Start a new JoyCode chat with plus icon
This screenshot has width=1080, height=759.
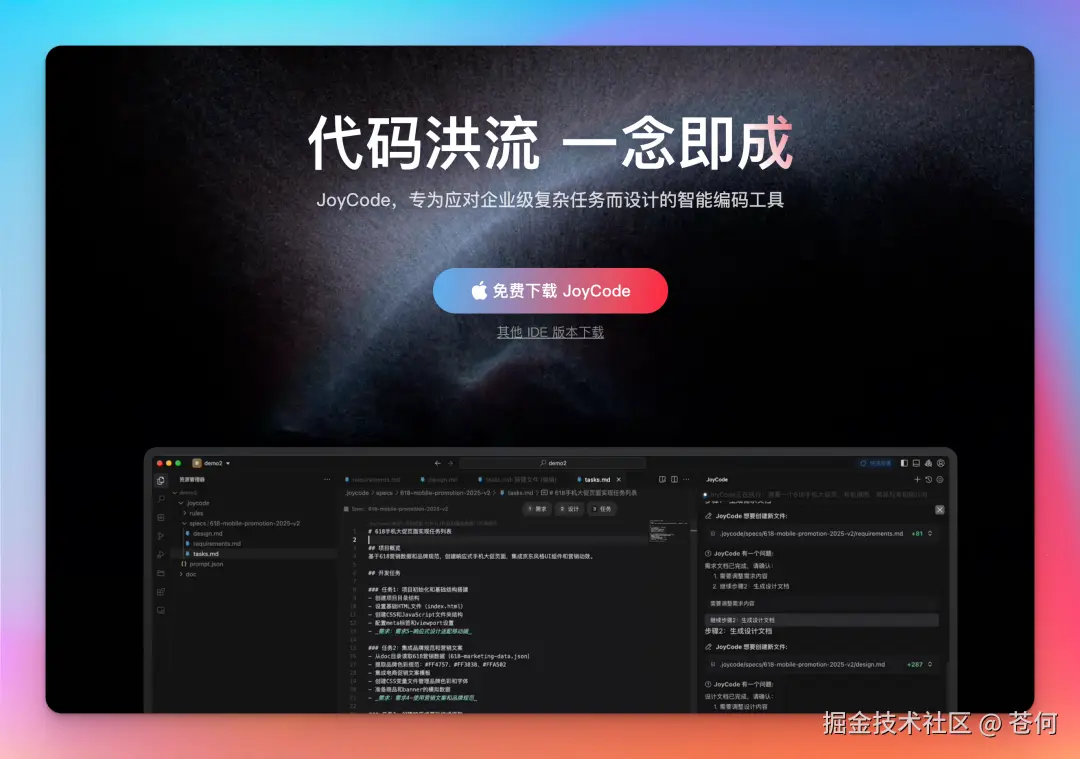[x=918, y=479]
